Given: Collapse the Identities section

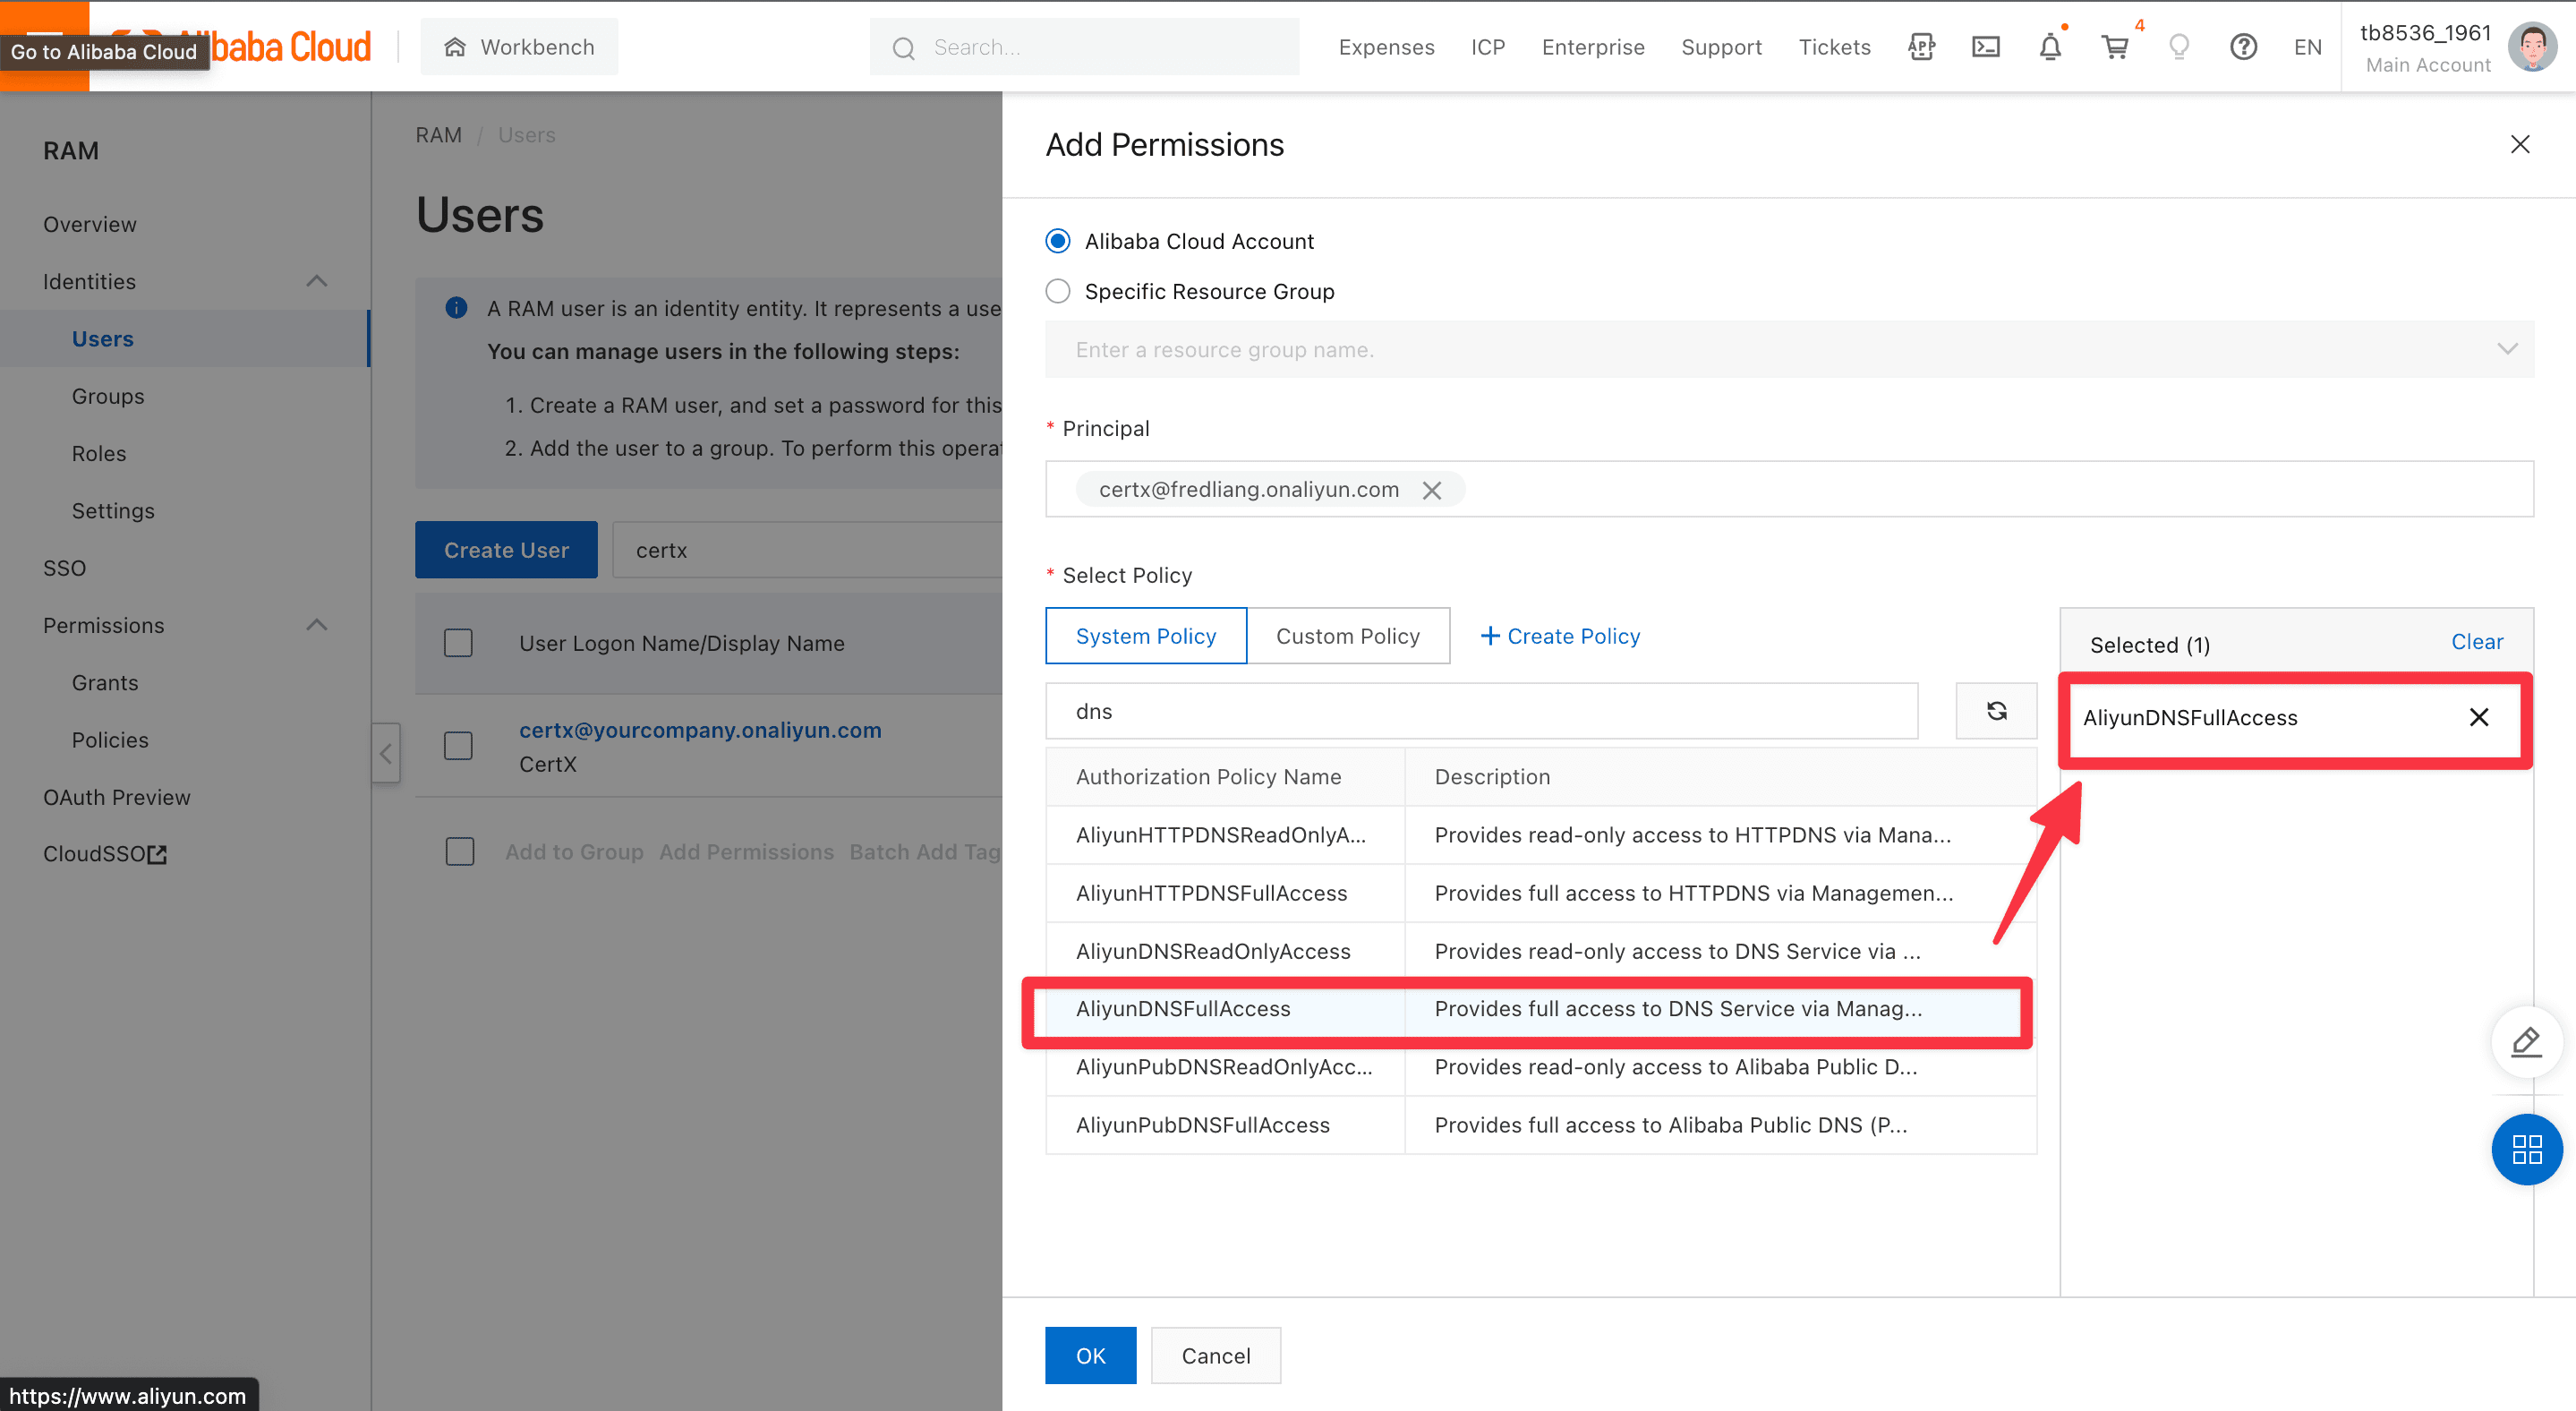Looking at the screenshot, I should point(316,281).
